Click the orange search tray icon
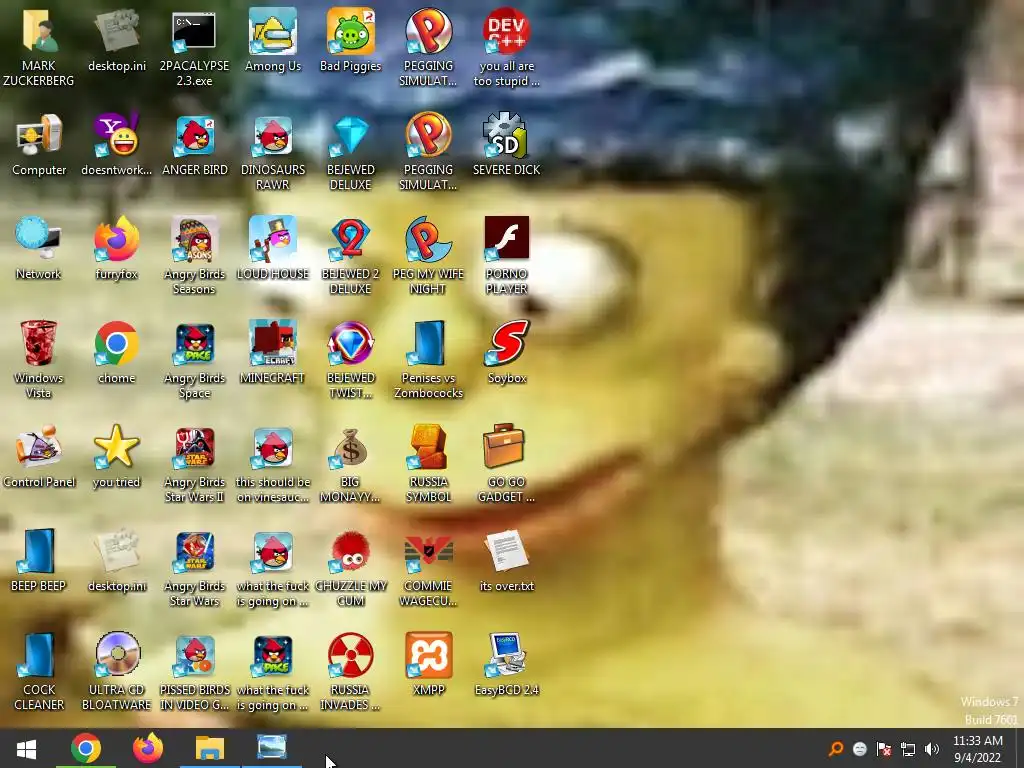The width and height of the screenshot is (1024, 768). click(836, 749)
